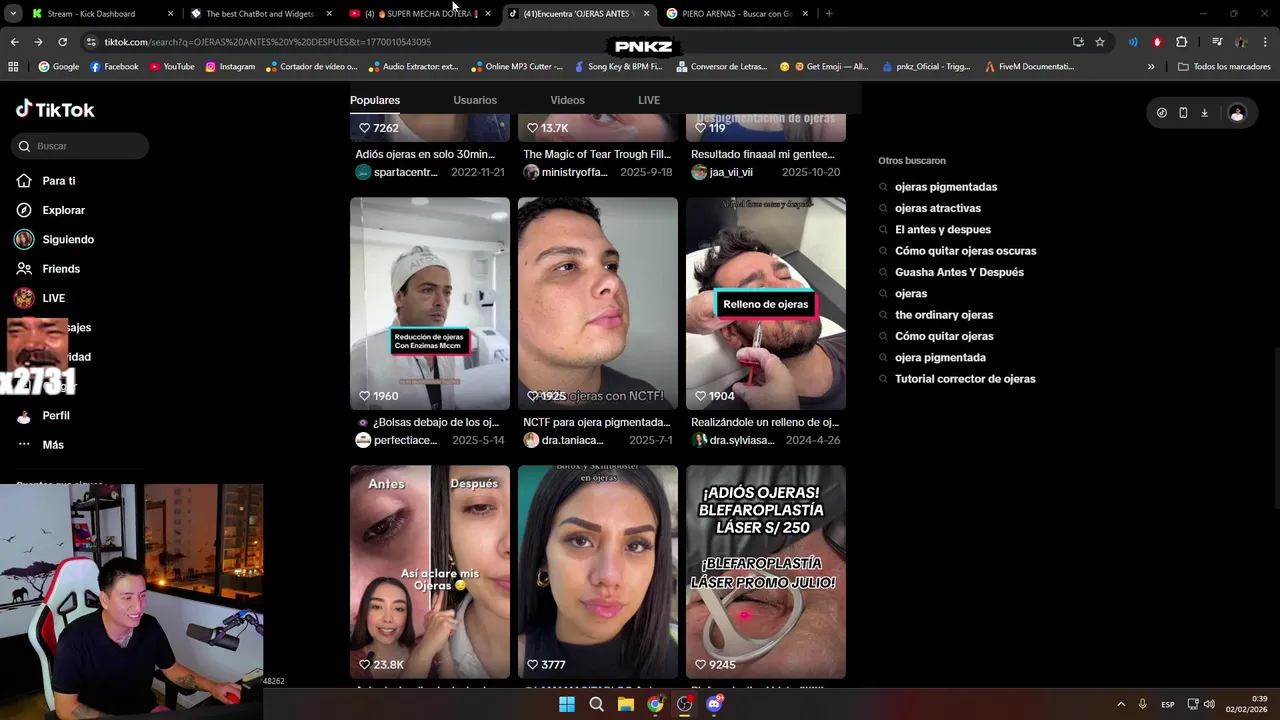
Task: Open the Perfil page
Action: coord(43,416)
